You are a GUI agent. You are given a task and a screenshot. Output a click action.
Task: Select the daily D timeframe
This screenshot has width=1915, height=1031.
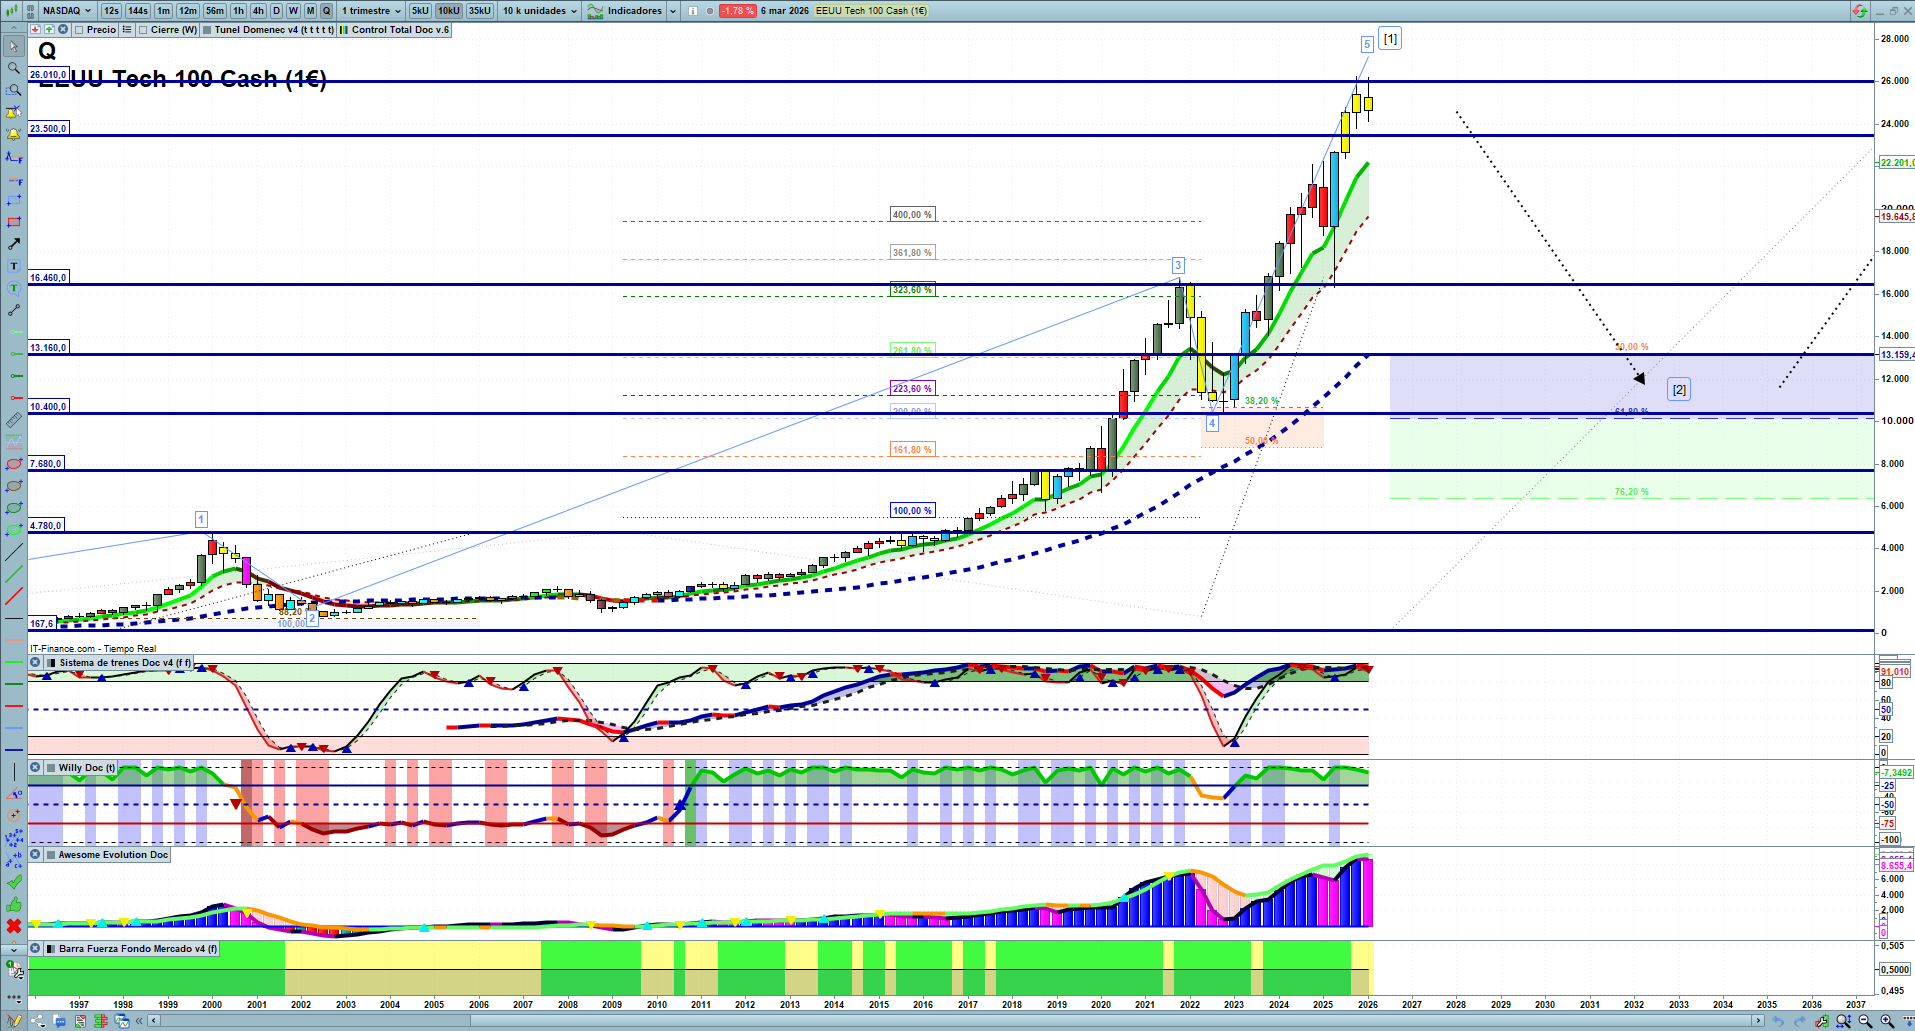(276, 11)
